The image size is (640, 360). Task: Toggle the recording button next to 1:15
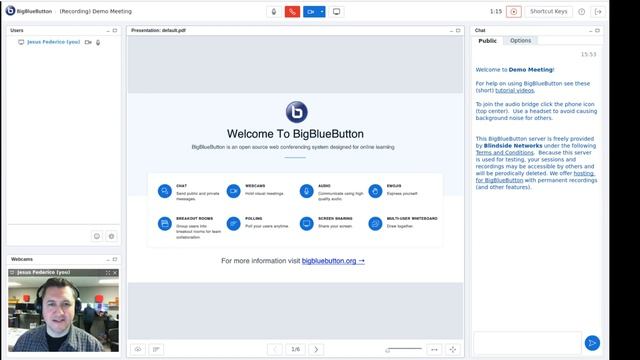point(514,12)
